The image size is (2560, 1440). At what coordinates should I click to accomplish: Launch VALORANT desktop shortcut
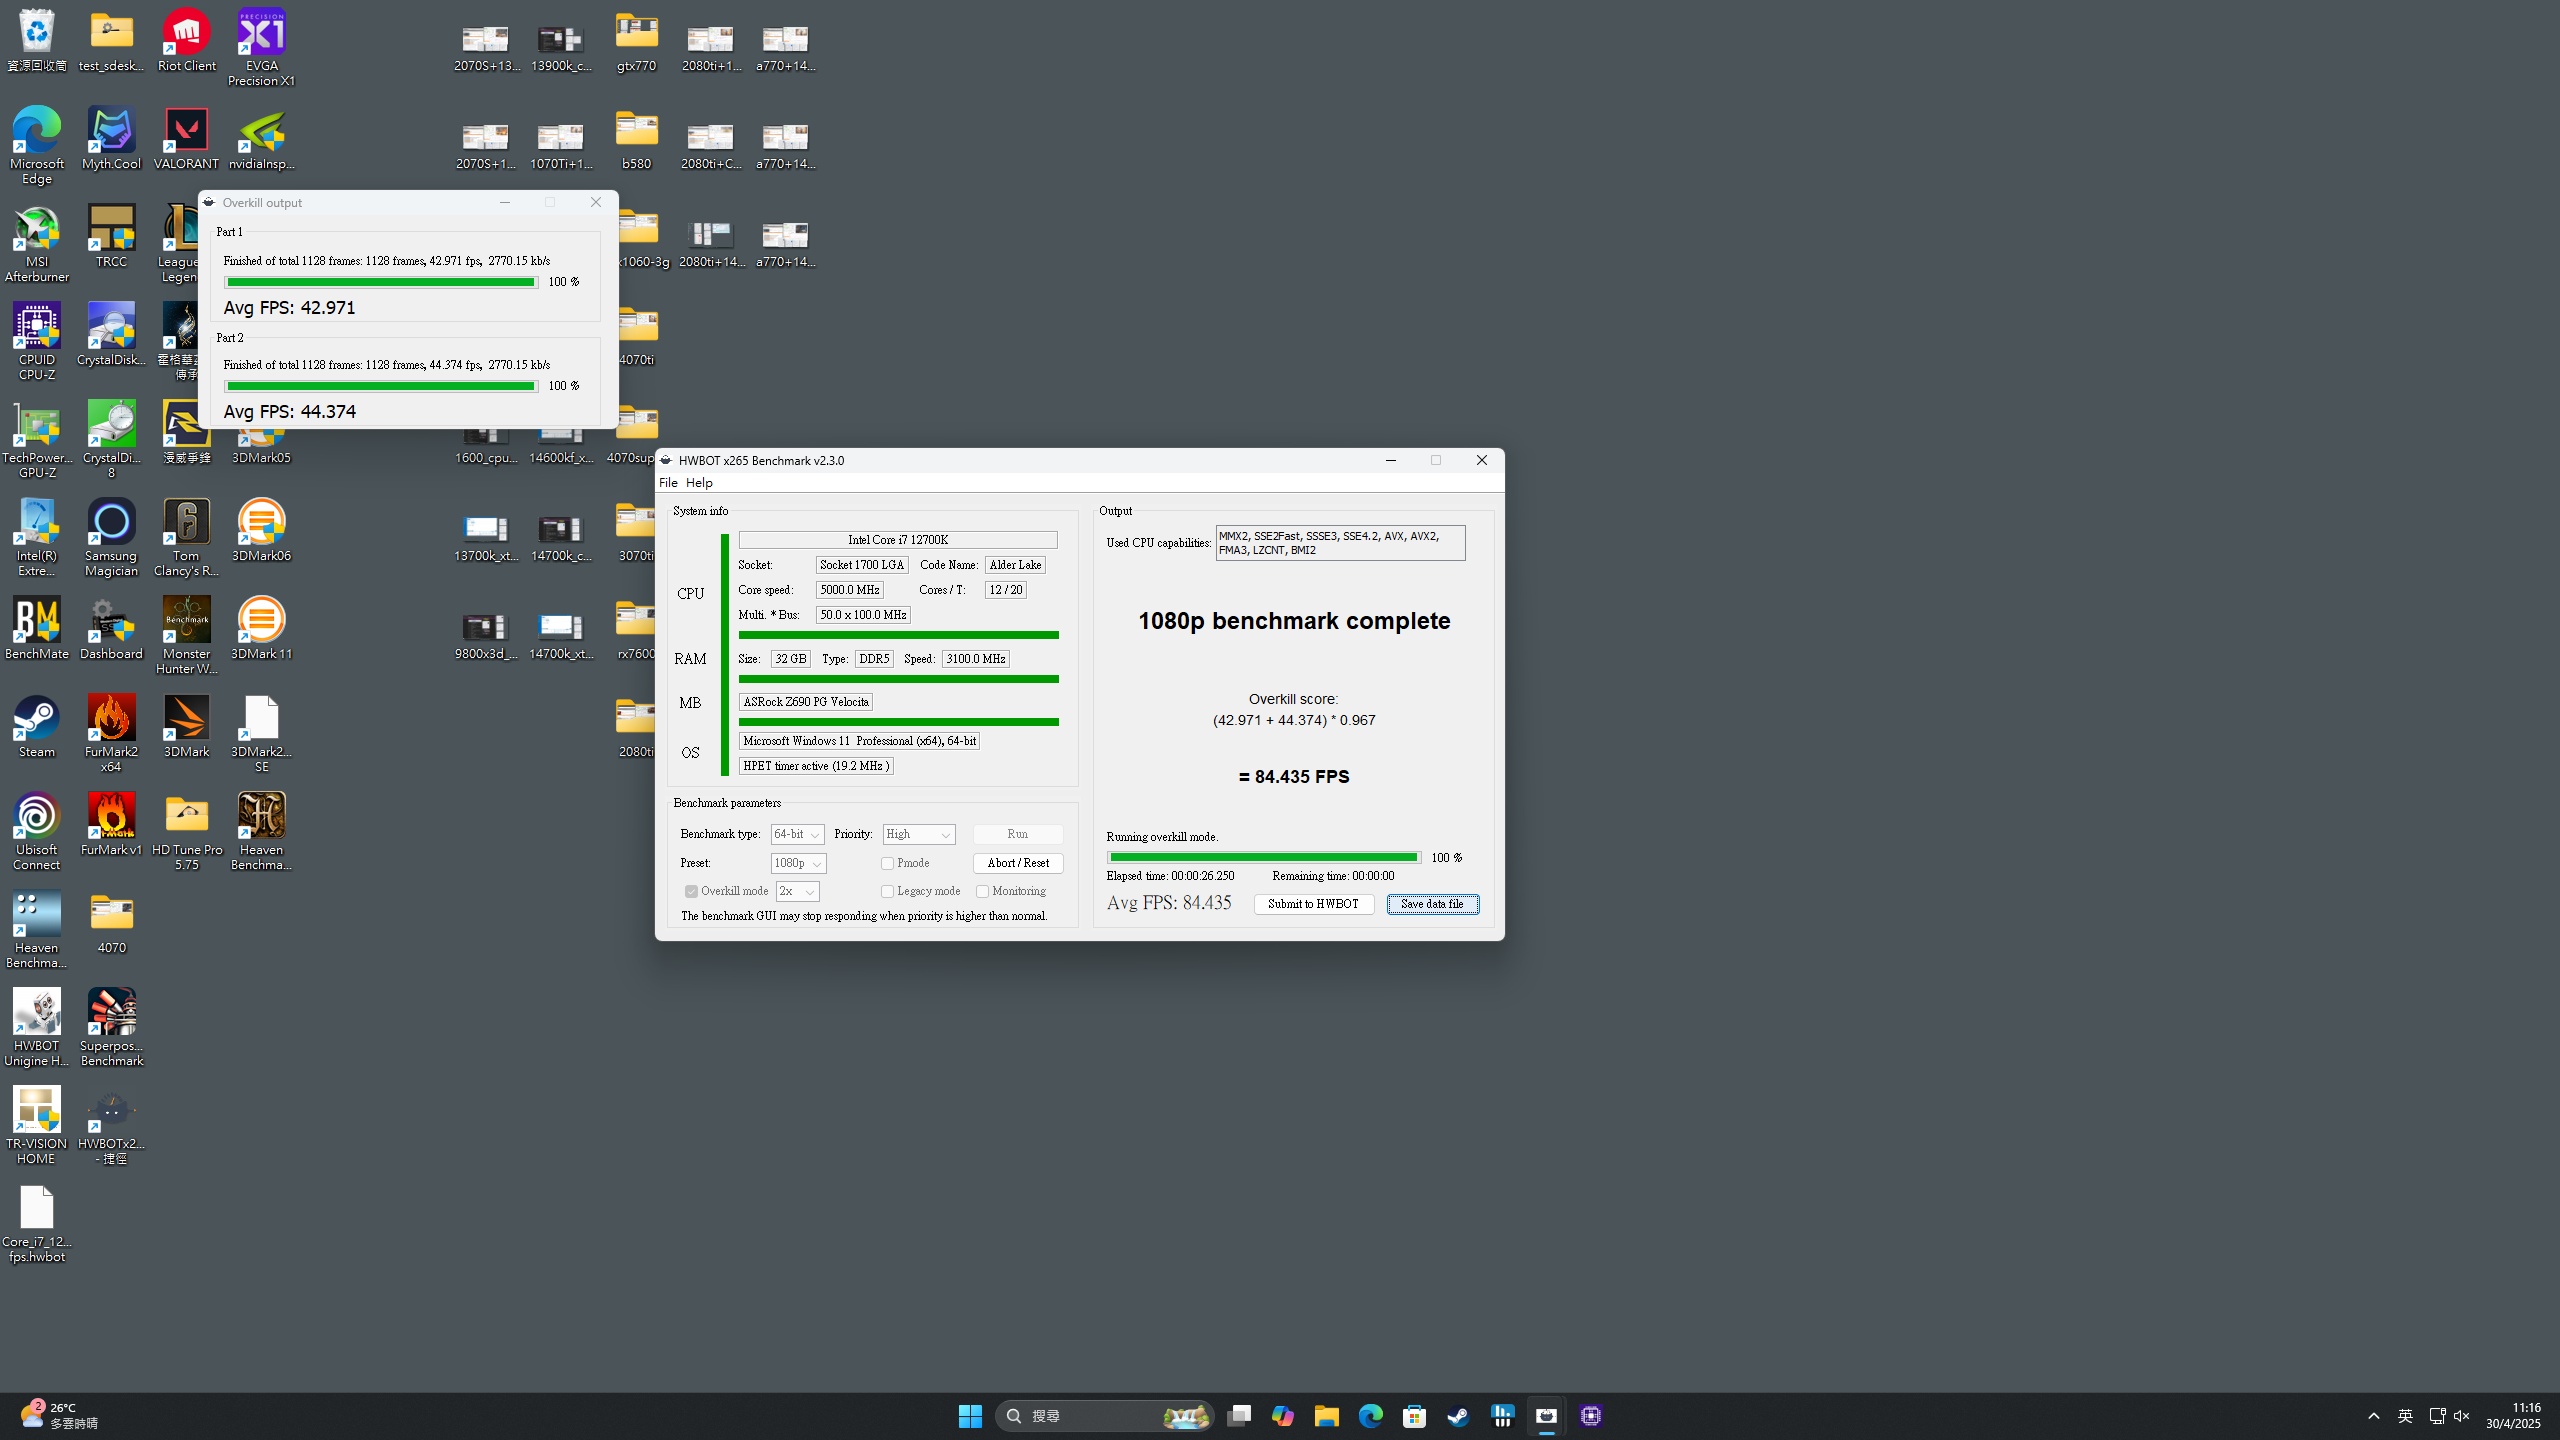(186, 139)
